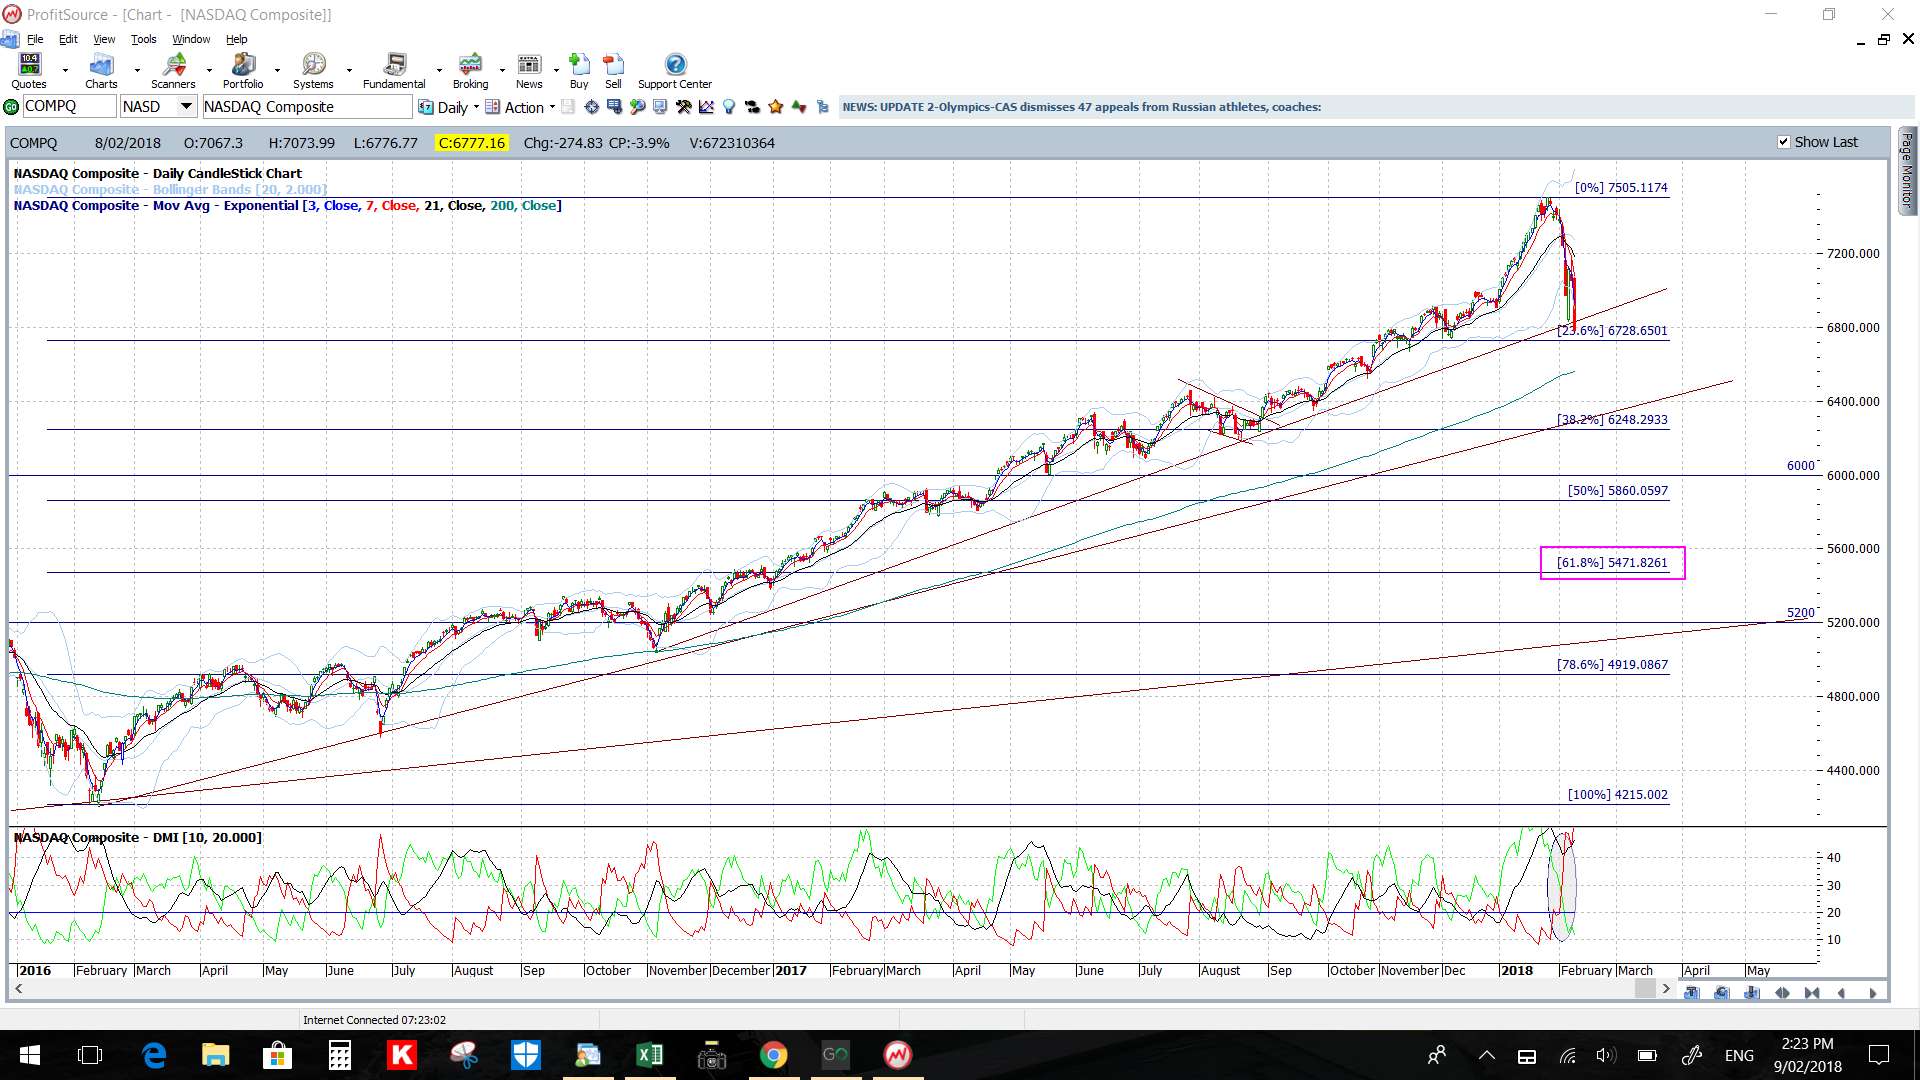Click the blue T chart text icon
This screenshot has height=1080, width=1920.
1692,992
